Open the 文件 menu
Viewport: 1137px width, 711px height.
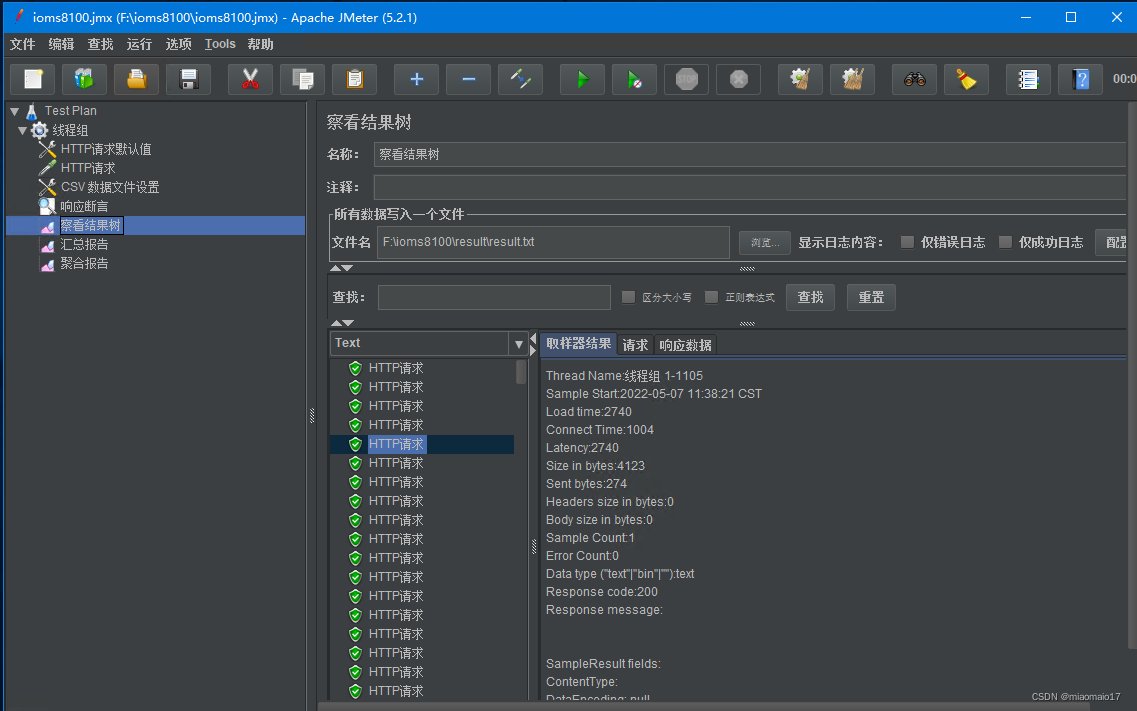(x=22, y=44)
